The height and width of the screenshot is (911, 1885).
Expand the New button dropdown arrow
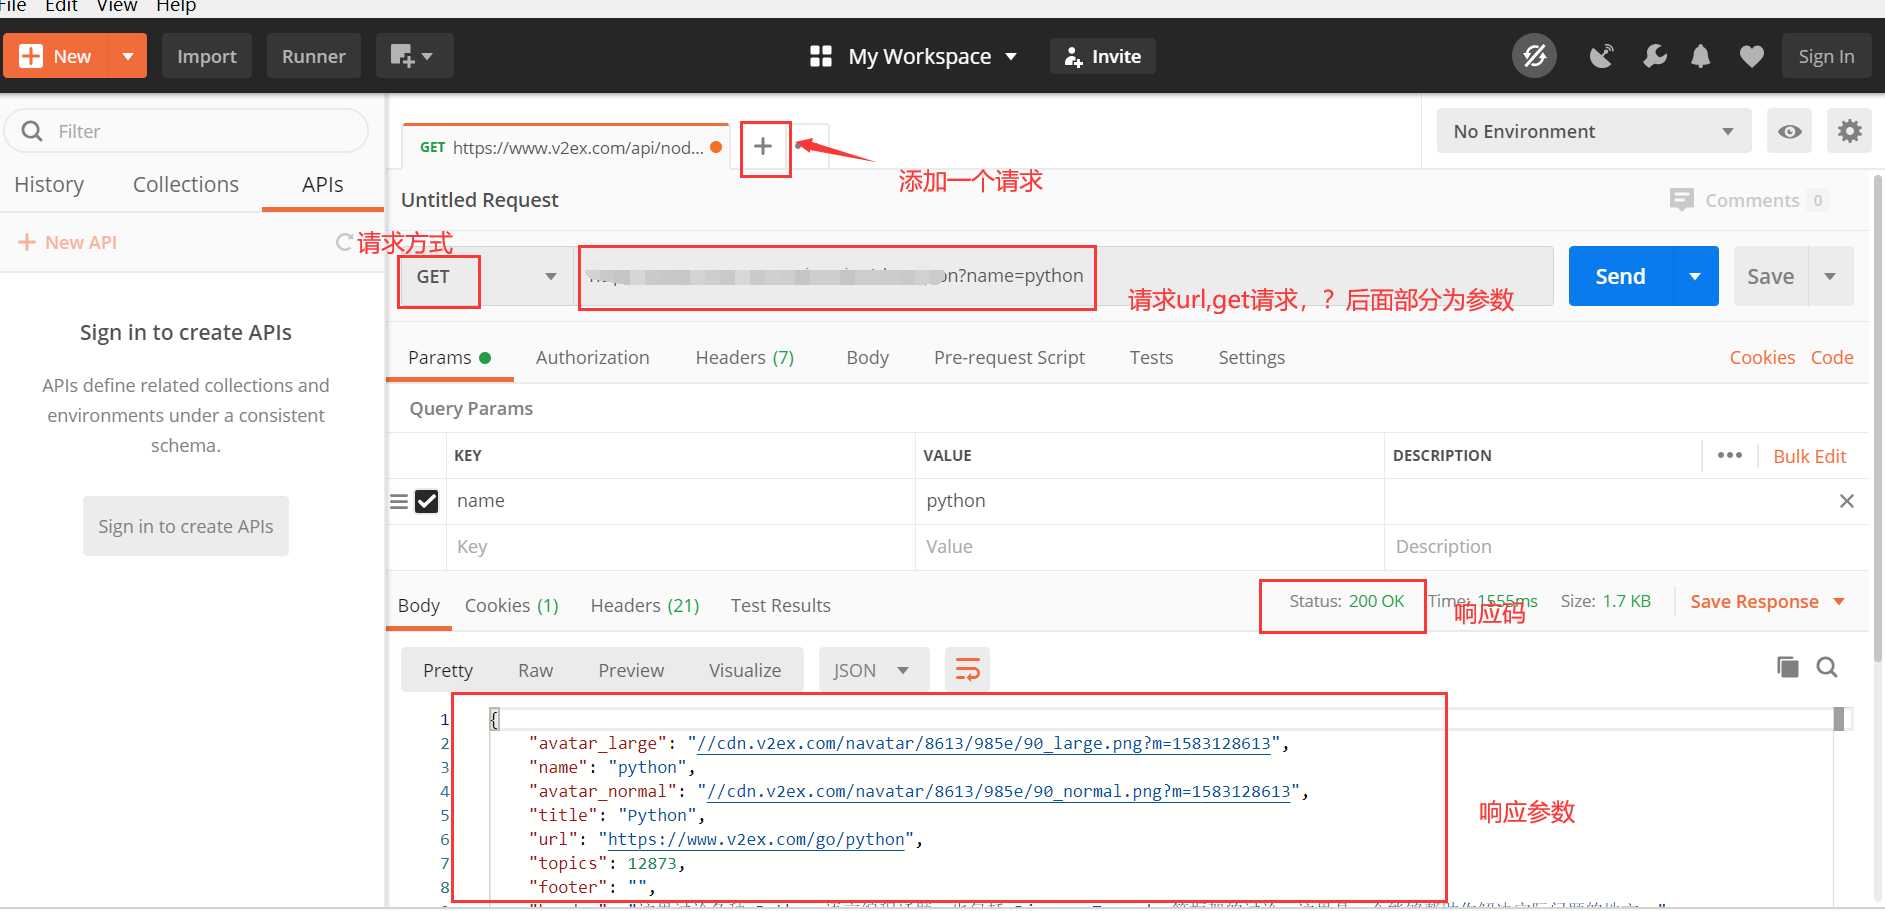point(128,56)
